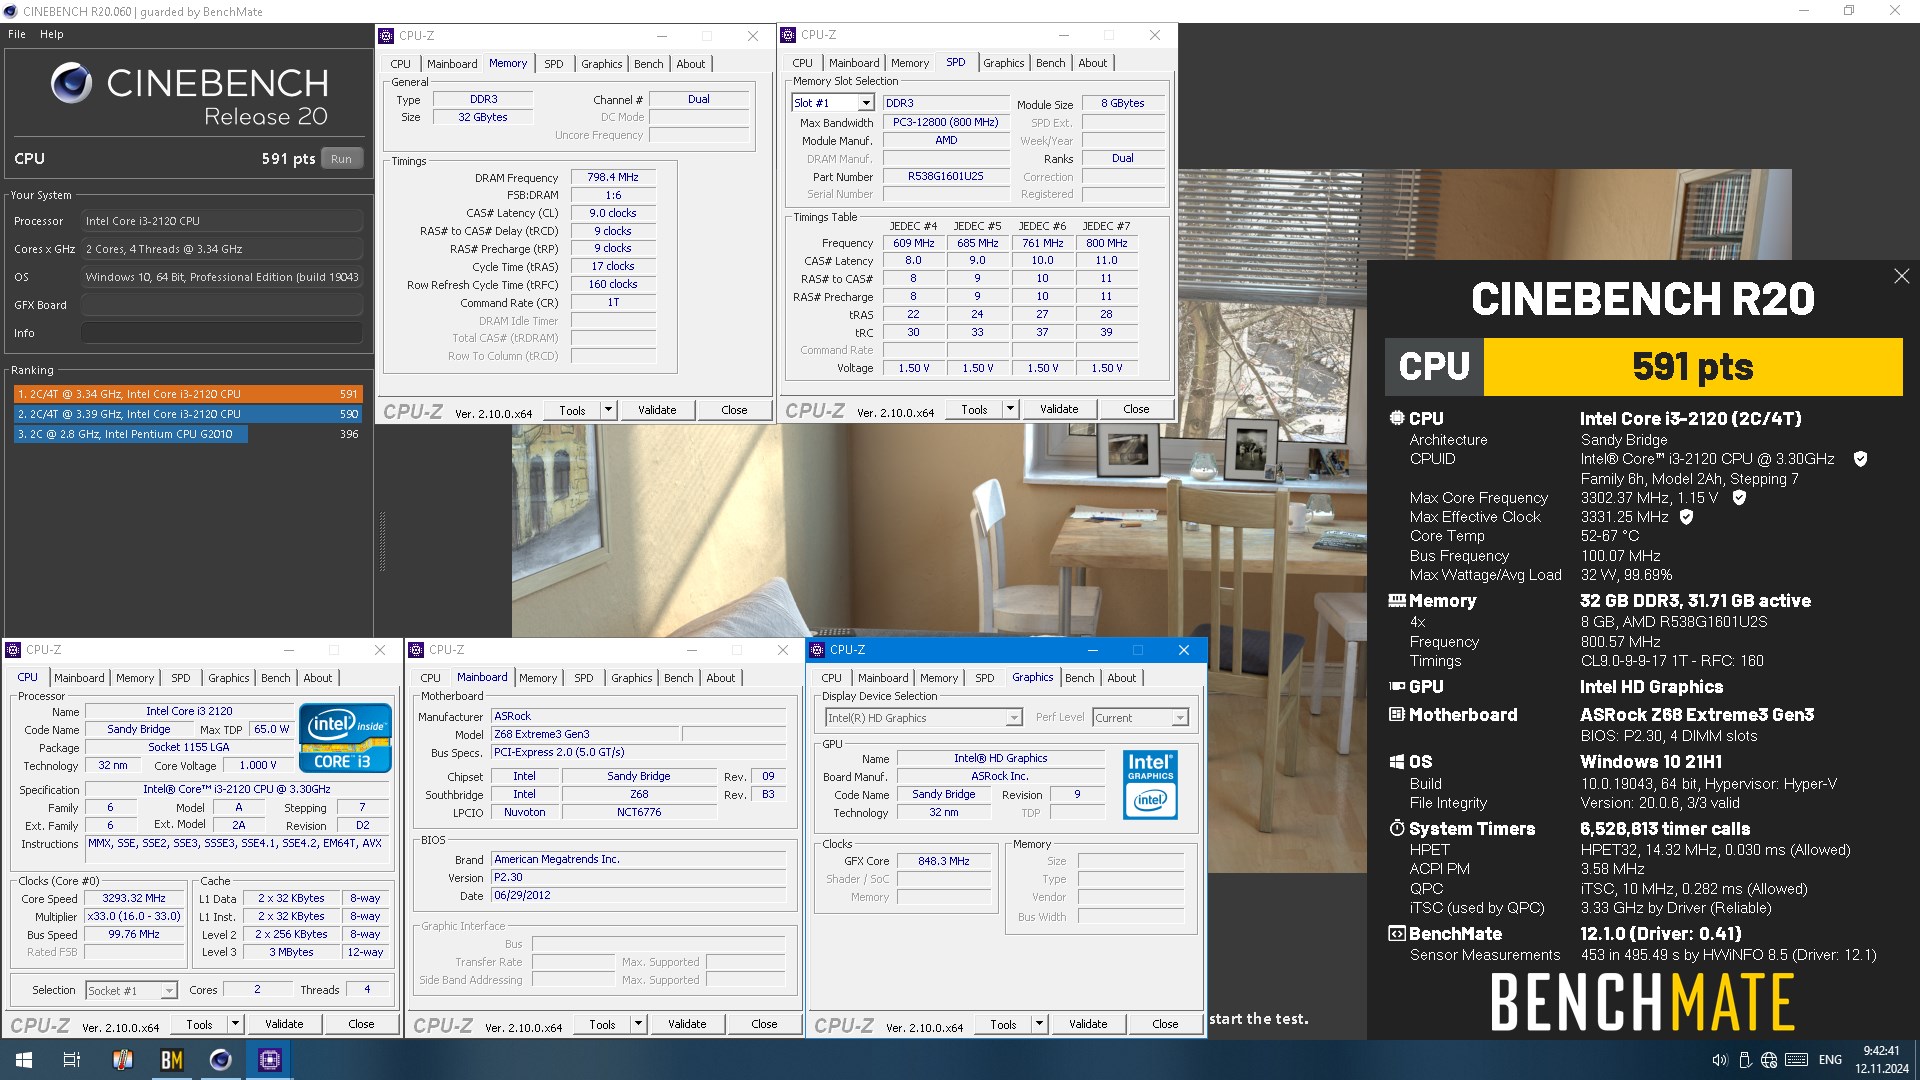
Task: Click the USB safely-remove tray icon
Action: (1745, 1060)
